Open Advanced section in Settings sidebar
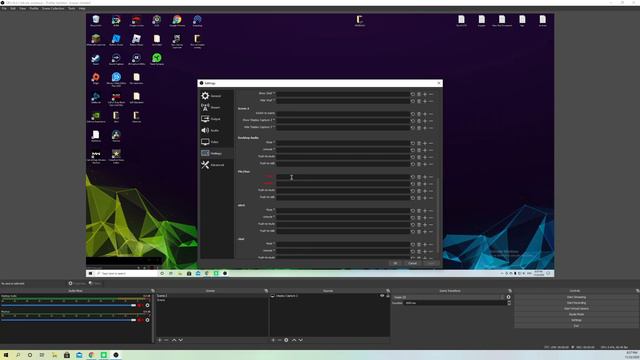This screenshot has width=640, height=360. coord(216,165)
